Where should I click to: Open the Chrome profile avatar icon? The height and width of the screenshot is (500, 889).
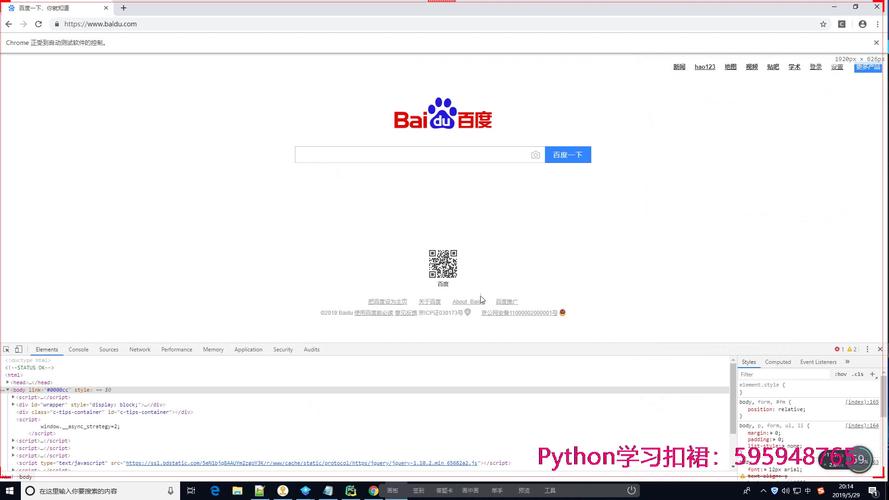pyautogui.click(x=862, y=24)
